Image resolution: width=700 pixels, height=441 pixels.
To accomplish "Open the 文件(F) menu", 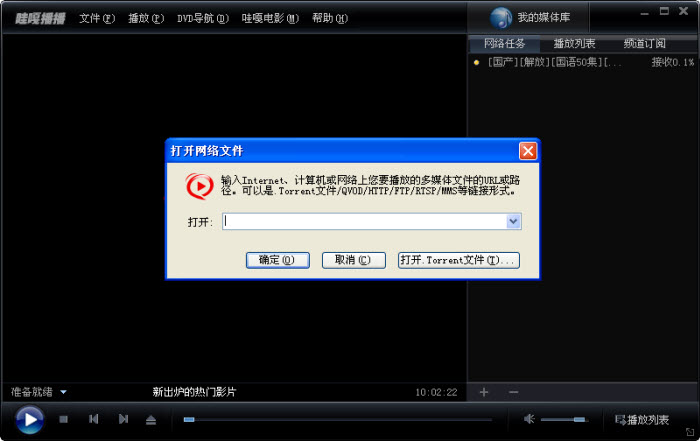I will pos(97,18).
